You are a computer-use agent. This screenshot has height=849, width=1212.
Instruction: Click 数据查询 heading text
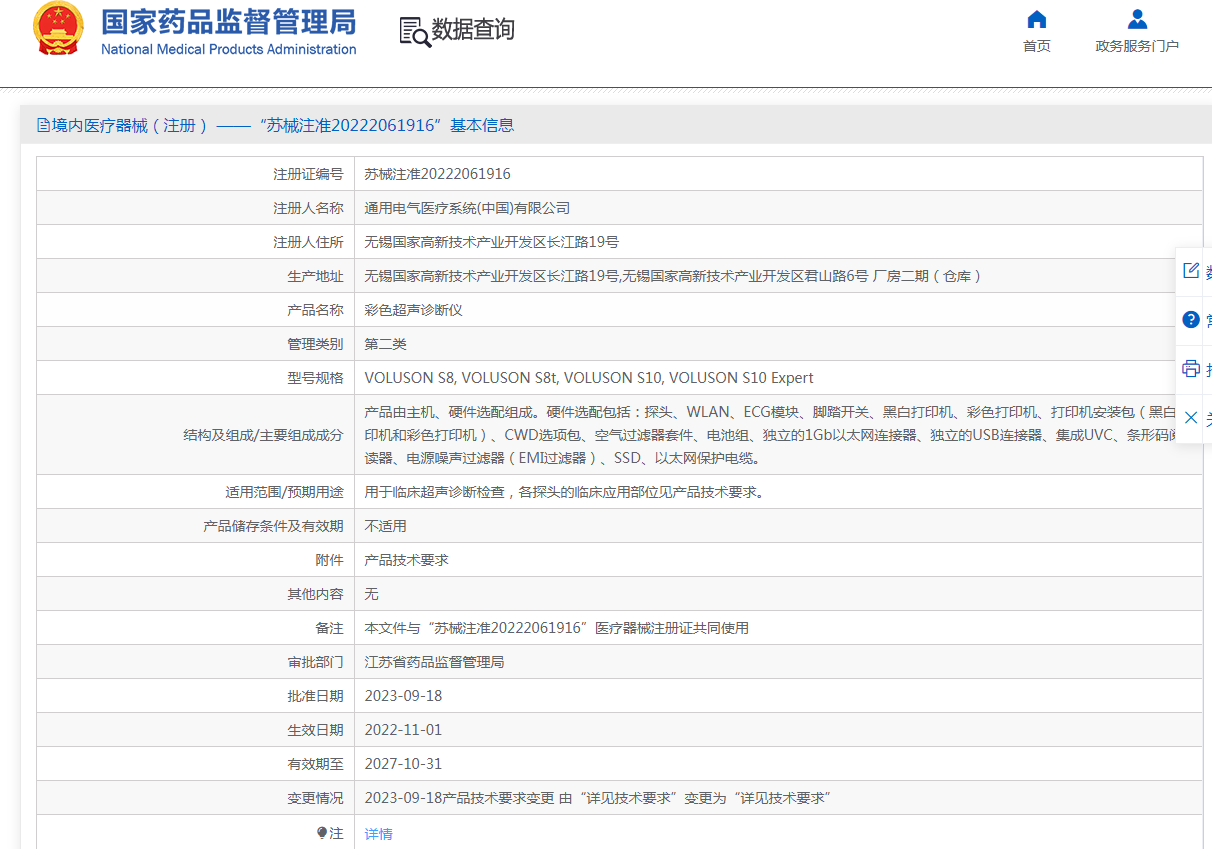click(473, 30)
